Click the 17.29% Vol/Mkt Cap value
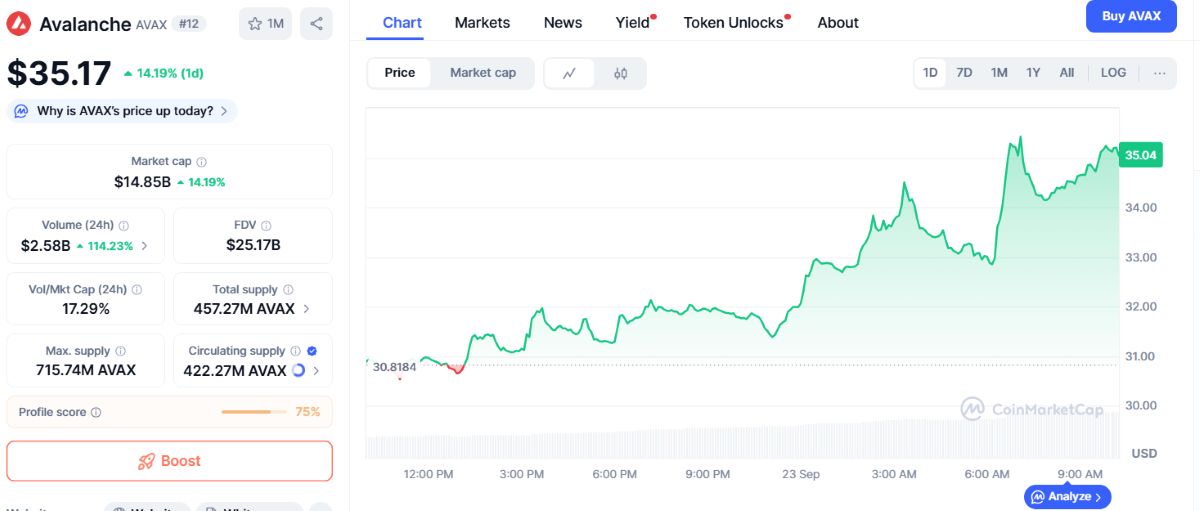The height and width of the screenshot is (511, 1200). (x=86, y=309)
